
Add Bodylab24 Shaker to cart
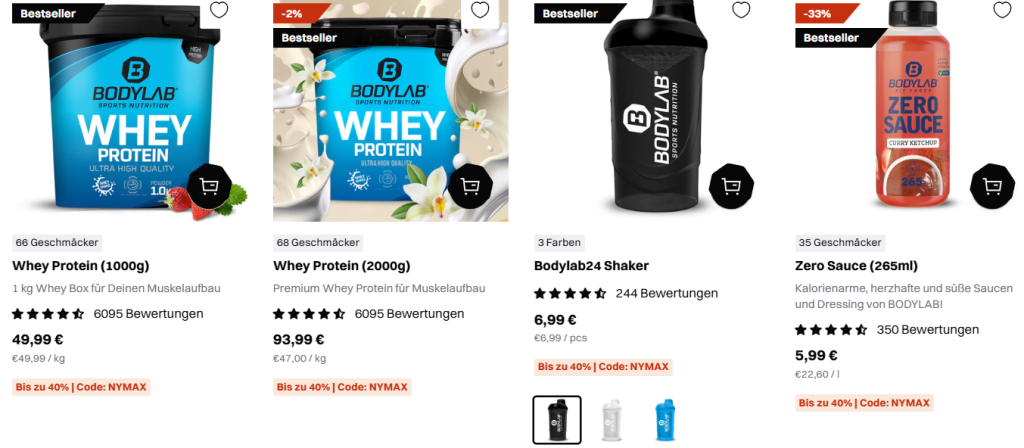(x=731, y=186)
